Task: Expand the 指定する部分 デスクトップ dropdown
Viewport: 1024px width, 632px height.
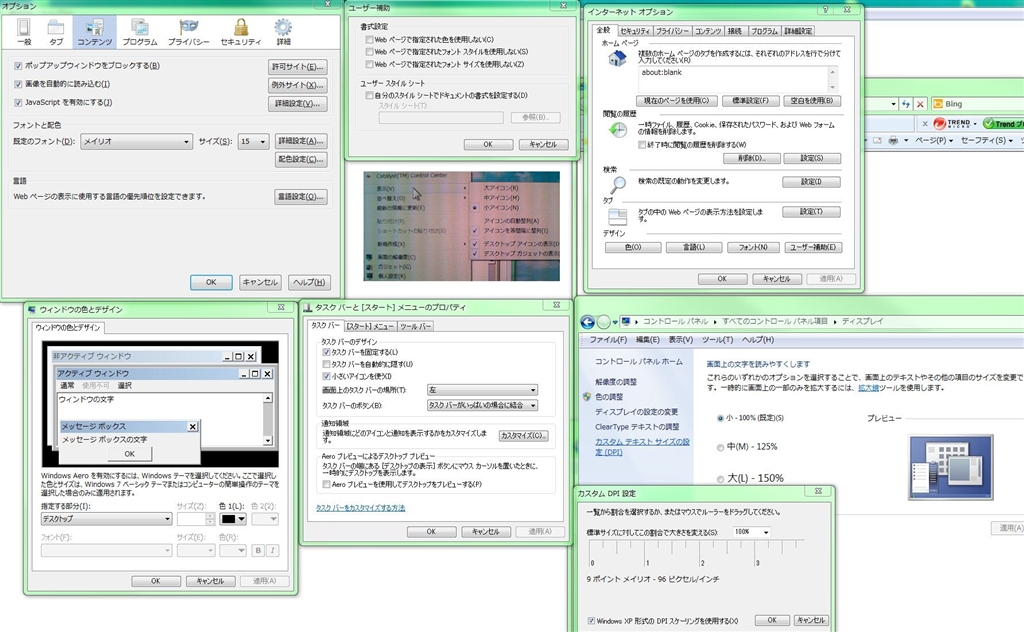Action: coord(105,519)
